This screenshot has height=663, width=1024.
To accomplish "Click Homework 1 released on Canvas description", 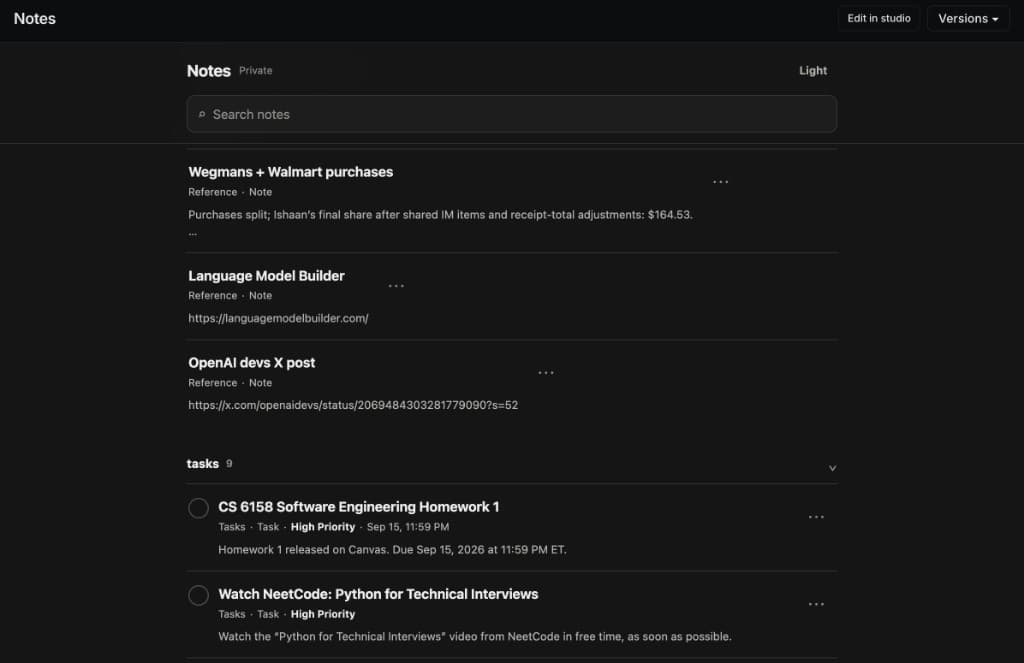I will pyautogui.click(x=392, y=550).
